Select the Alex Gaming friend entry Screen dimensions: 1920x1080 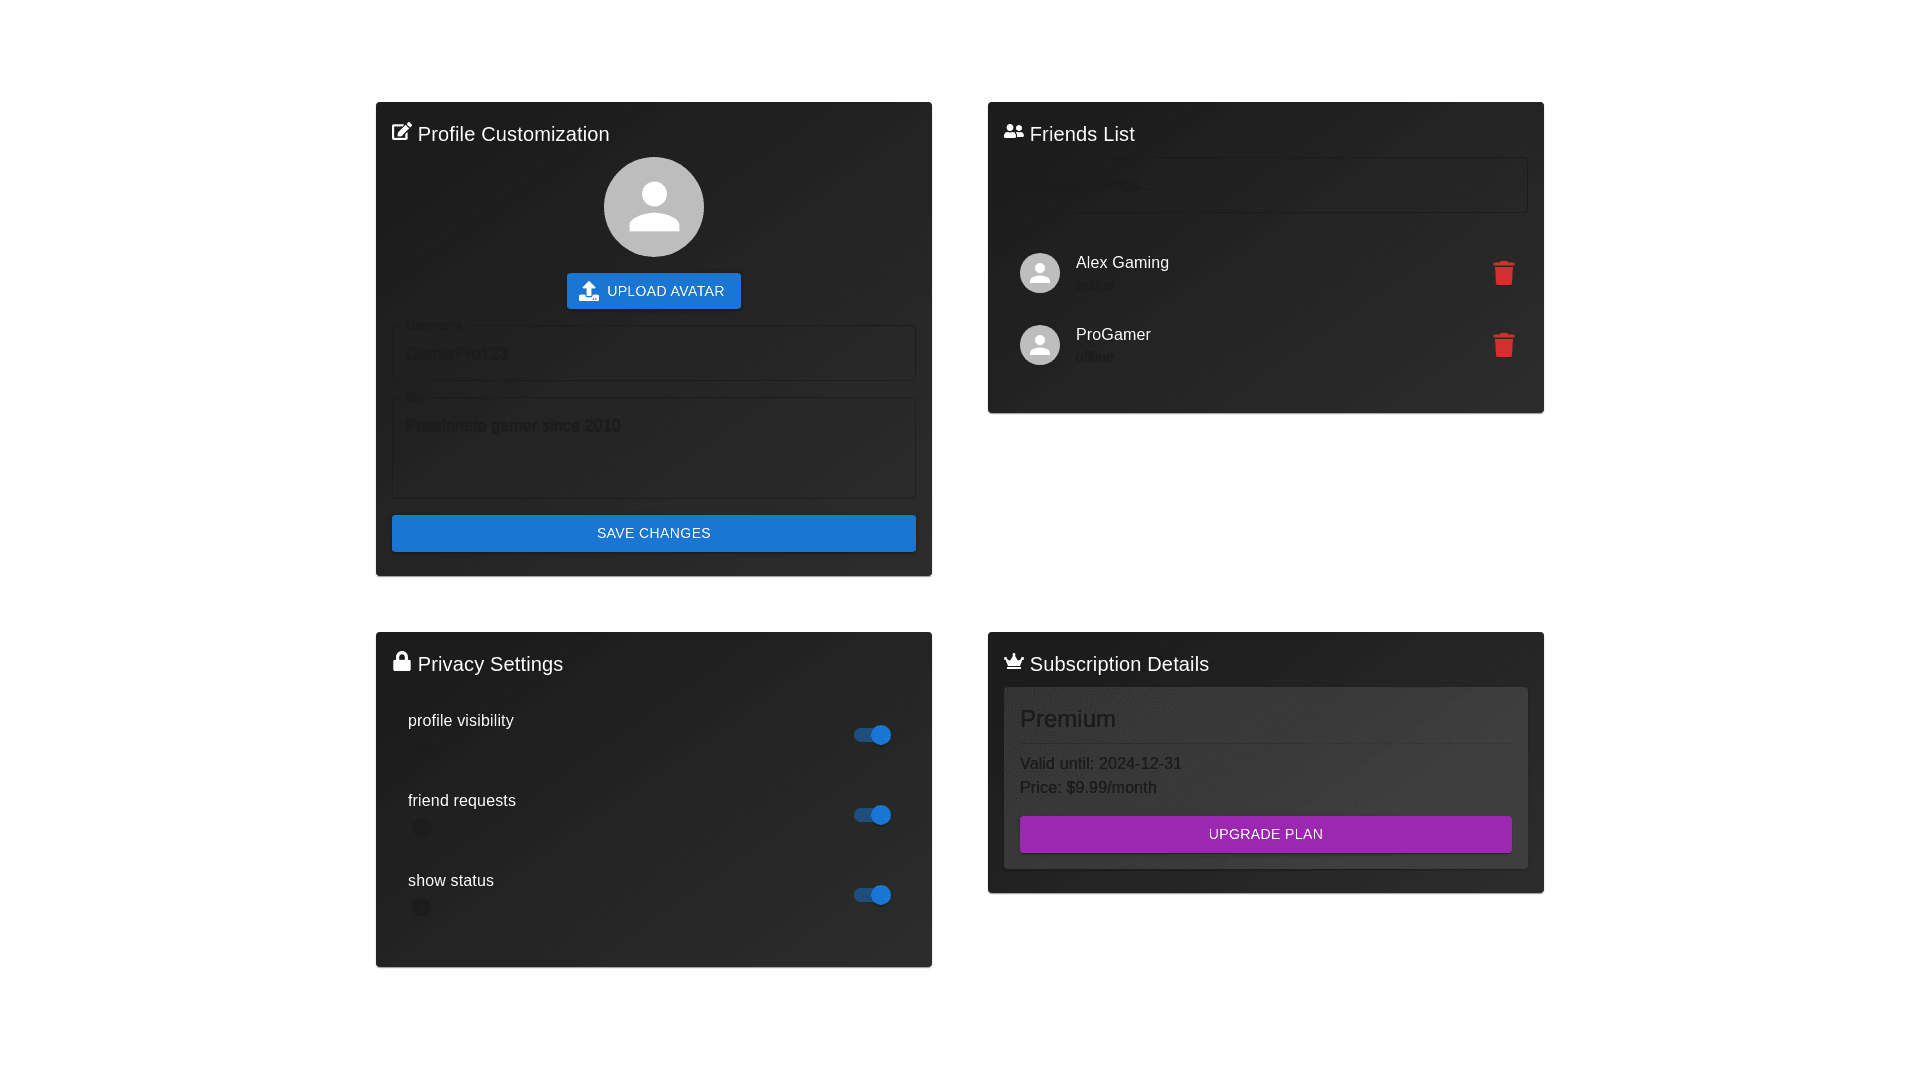point(1122,263)
